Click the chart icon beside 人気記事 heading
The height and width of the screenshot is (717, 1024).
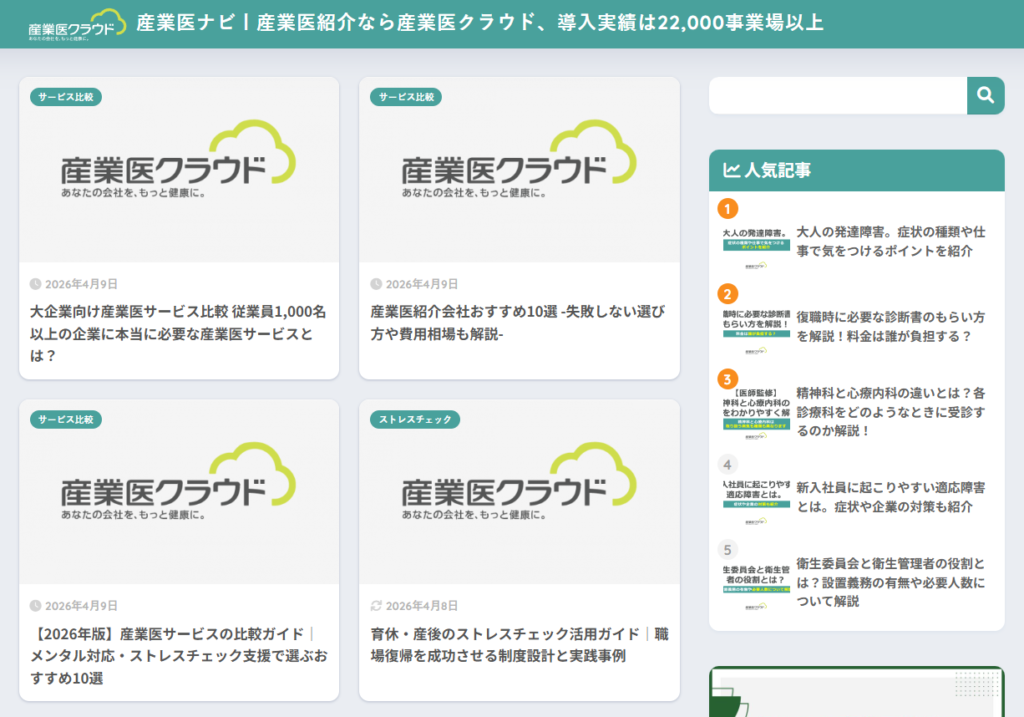click(x=731, y=170)
